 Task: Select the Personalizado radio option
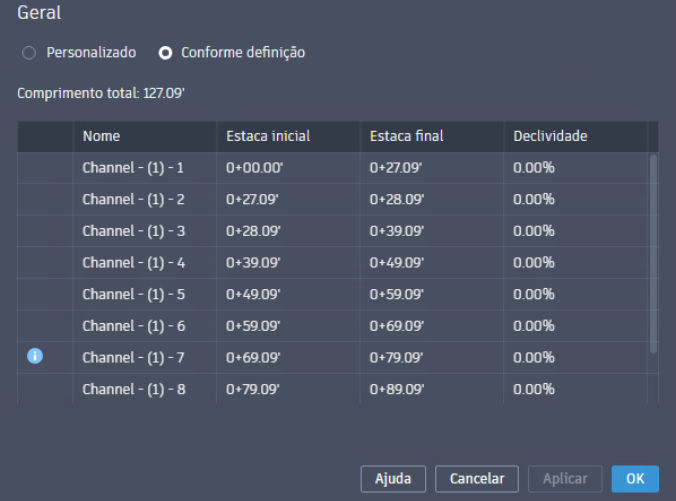(28, 52)
